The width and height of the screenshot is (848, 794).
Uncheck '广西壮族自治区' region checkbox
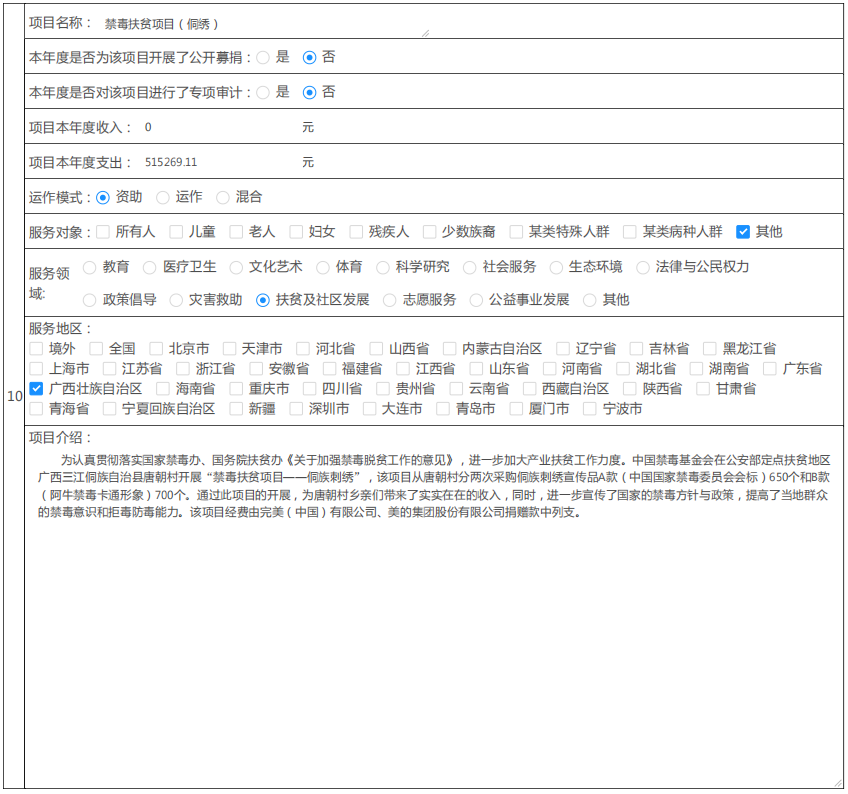[x=37, y=389]
